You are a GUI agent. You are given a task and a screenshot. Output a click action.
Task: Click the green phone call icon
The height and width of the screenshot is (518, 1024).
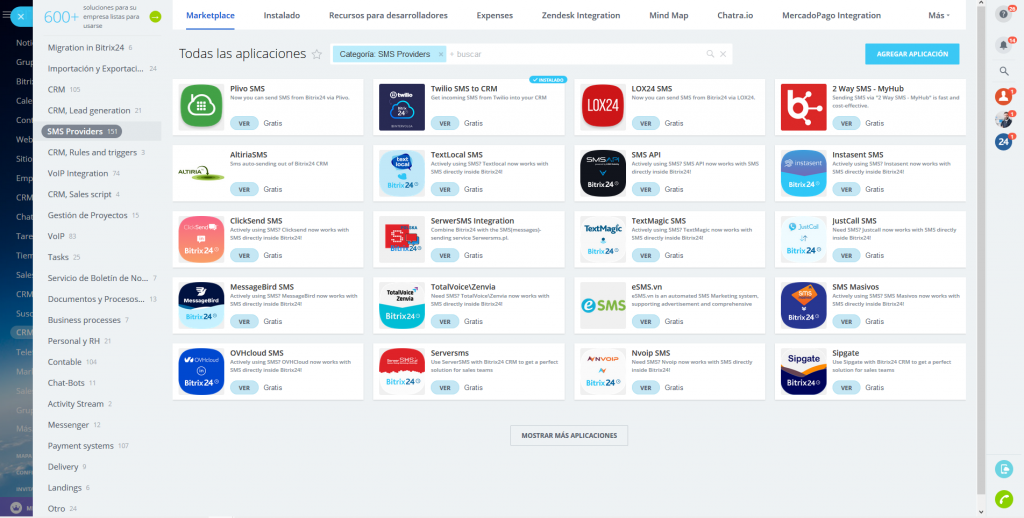(x=1004, y=499)
